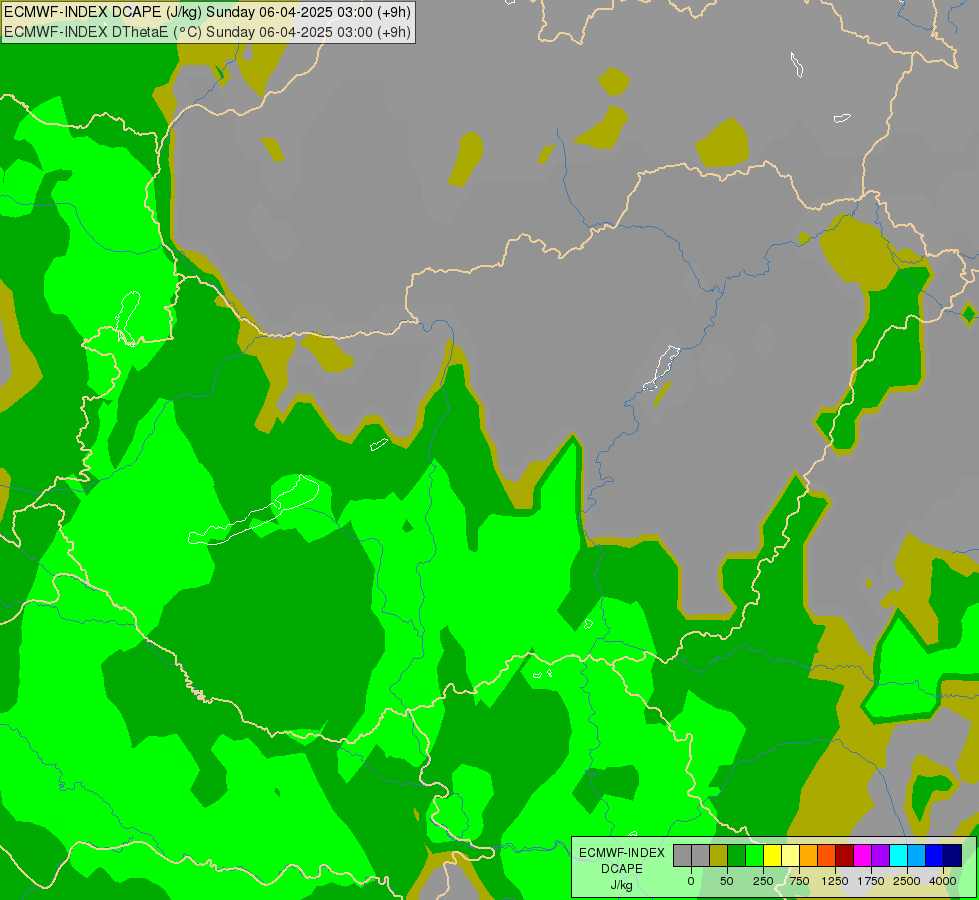Select the pale yellow legend swatch

point(790,856)
